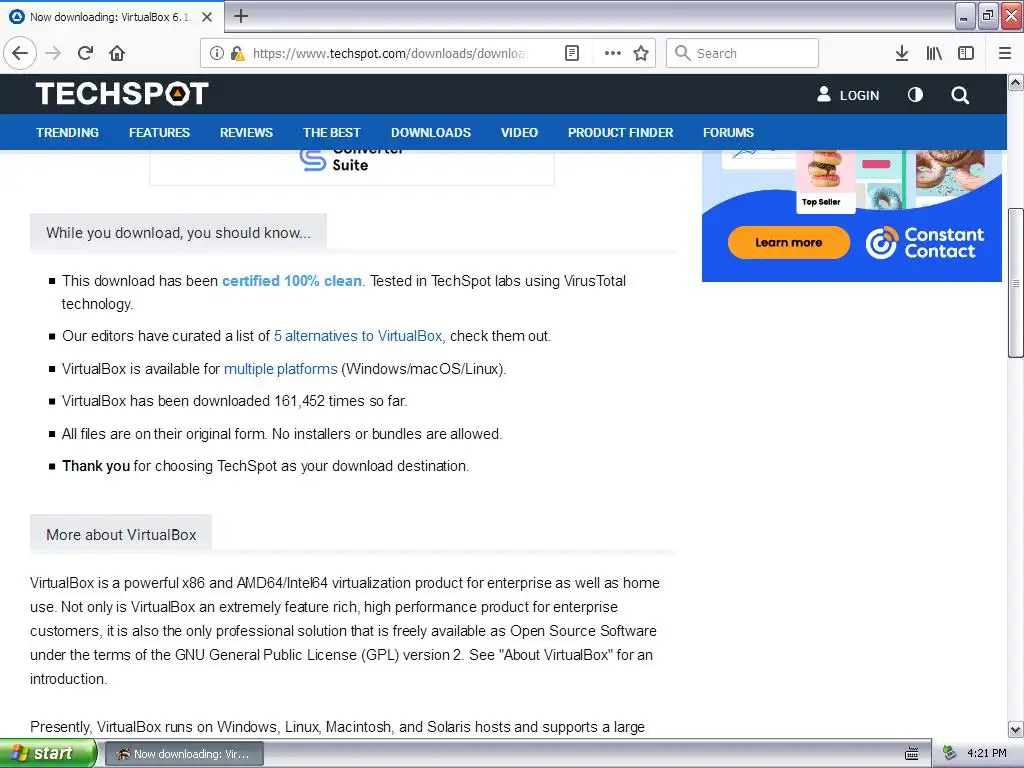Select the 'Now downloading: VirtualBox' tab
Viewport: 1024px width, 768px height.
pos(111,17)
